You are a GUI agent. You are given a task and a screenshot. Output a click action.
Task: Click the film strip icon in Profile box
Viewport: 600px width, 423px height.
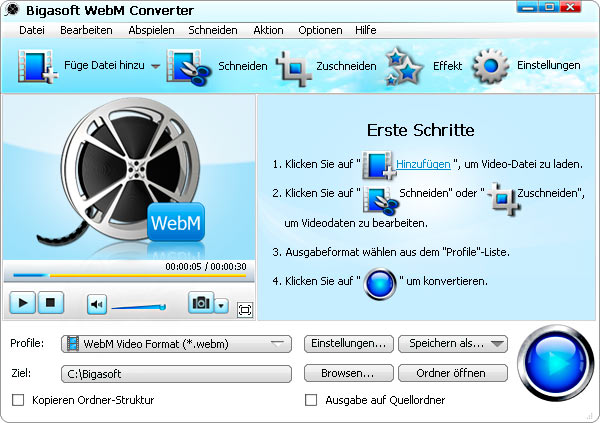(x=72, y=344)
